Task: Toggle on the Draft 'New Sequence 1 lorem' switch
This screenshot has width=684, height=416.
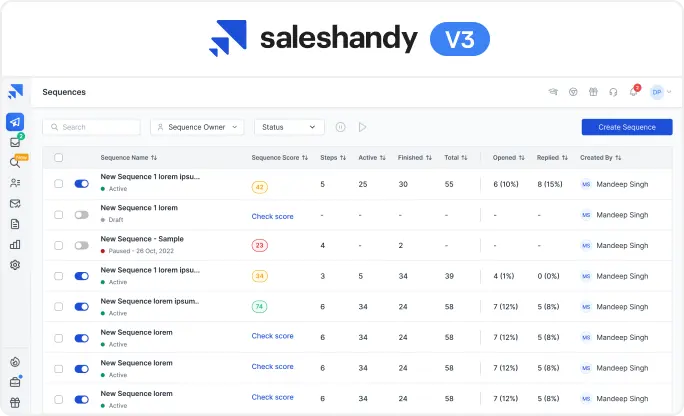Action: (x=81, y=215)
